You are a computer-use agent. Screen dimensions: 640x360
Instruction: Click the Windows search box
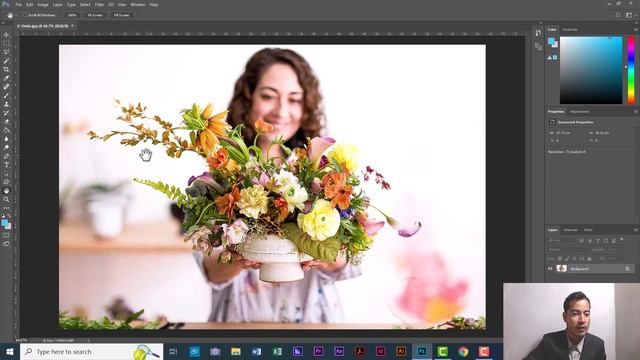91,351
